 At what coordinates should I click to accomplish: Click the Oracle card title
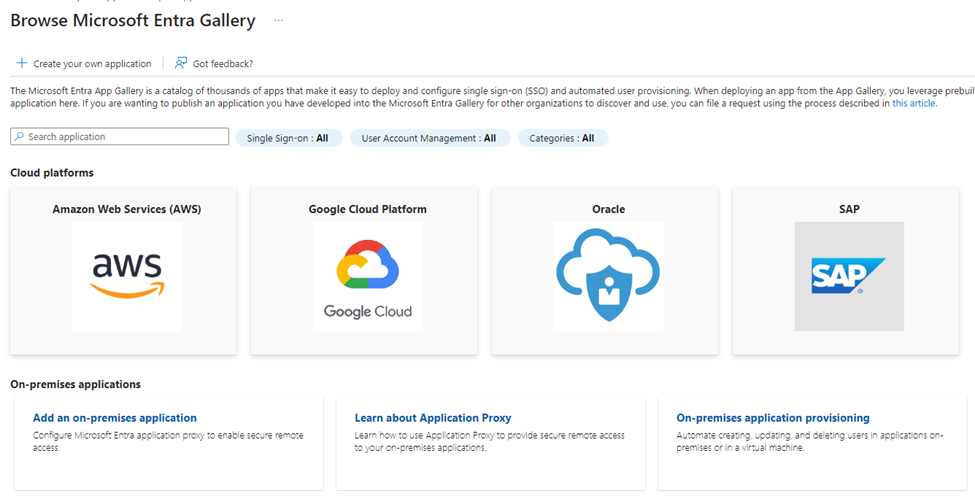coord(608,209)
